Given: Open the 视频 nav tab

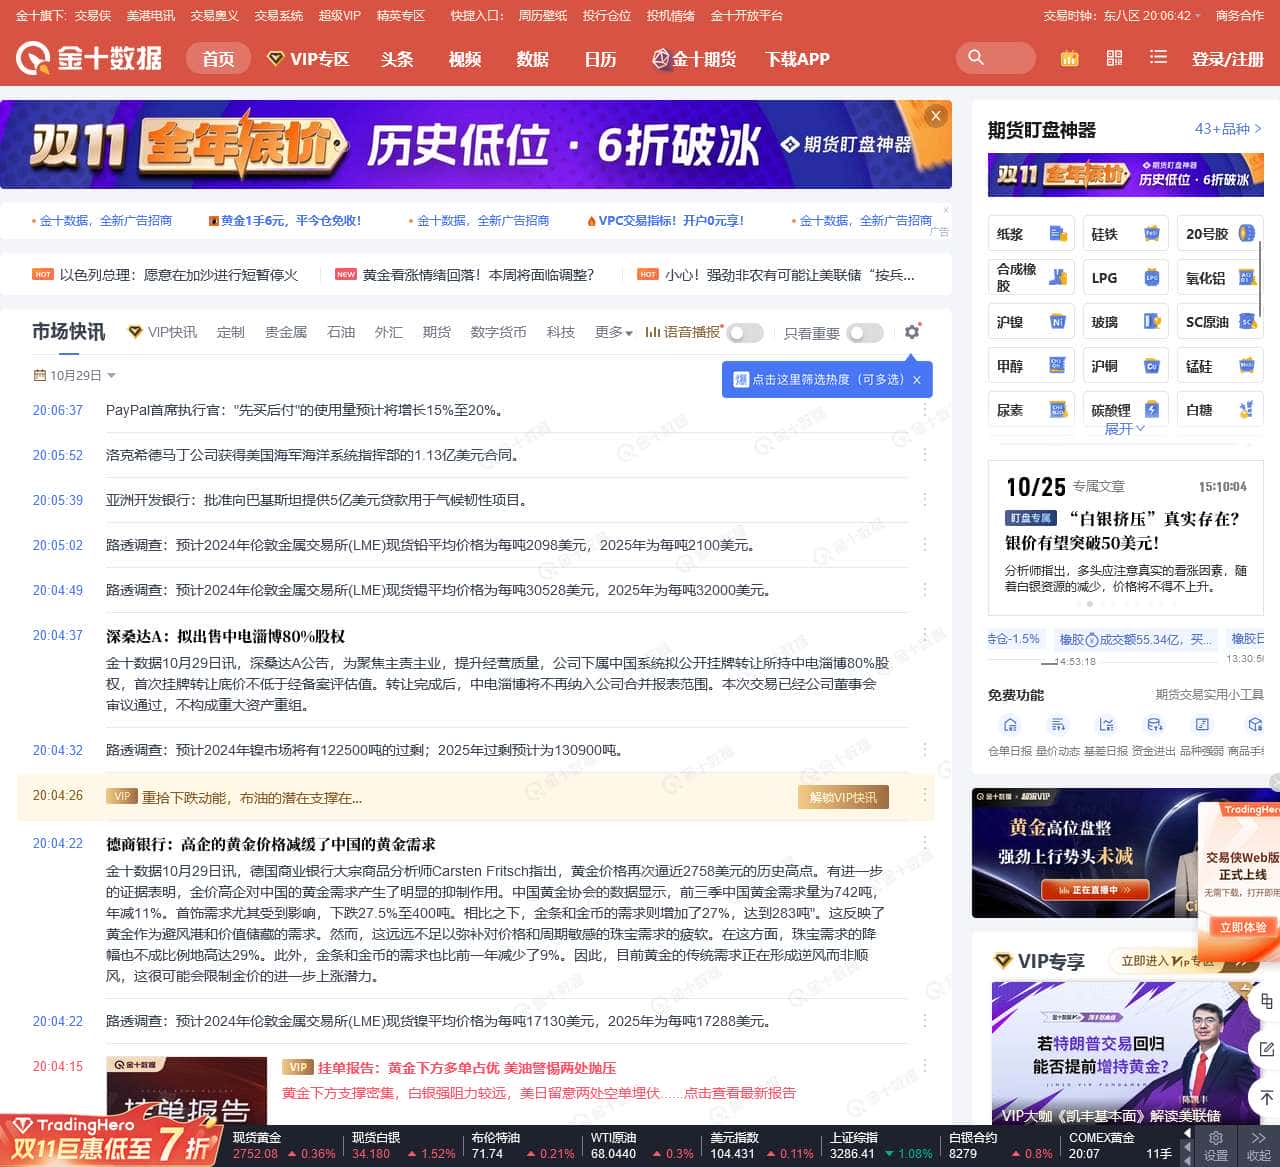Looking at the screenshot, I should (x=465, y=59).
